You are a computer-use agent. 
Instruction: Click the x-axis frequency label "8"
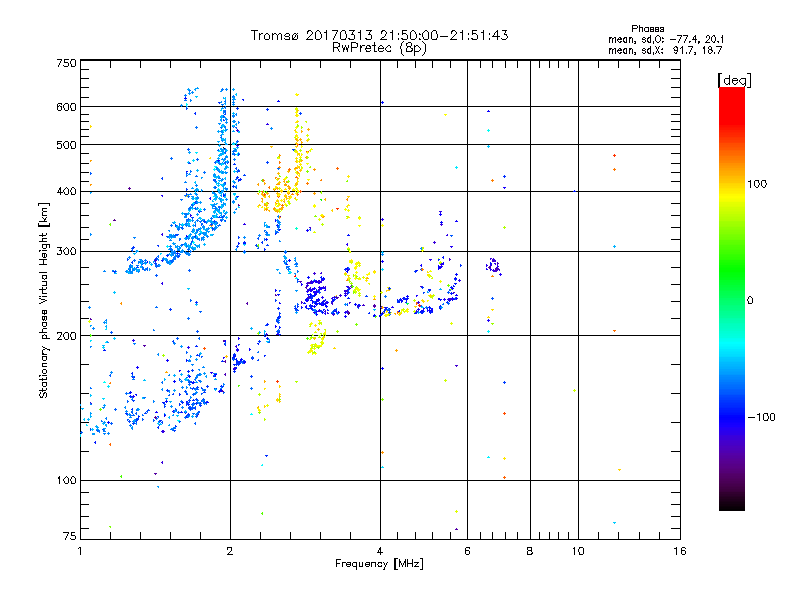pos(530,551)
